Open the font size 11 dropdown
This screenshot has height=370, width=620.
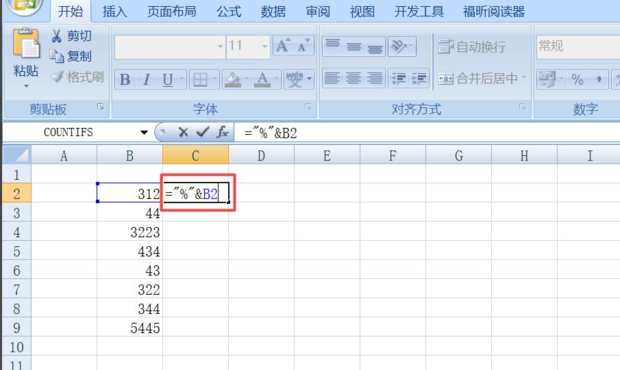(x=265, y=46)
